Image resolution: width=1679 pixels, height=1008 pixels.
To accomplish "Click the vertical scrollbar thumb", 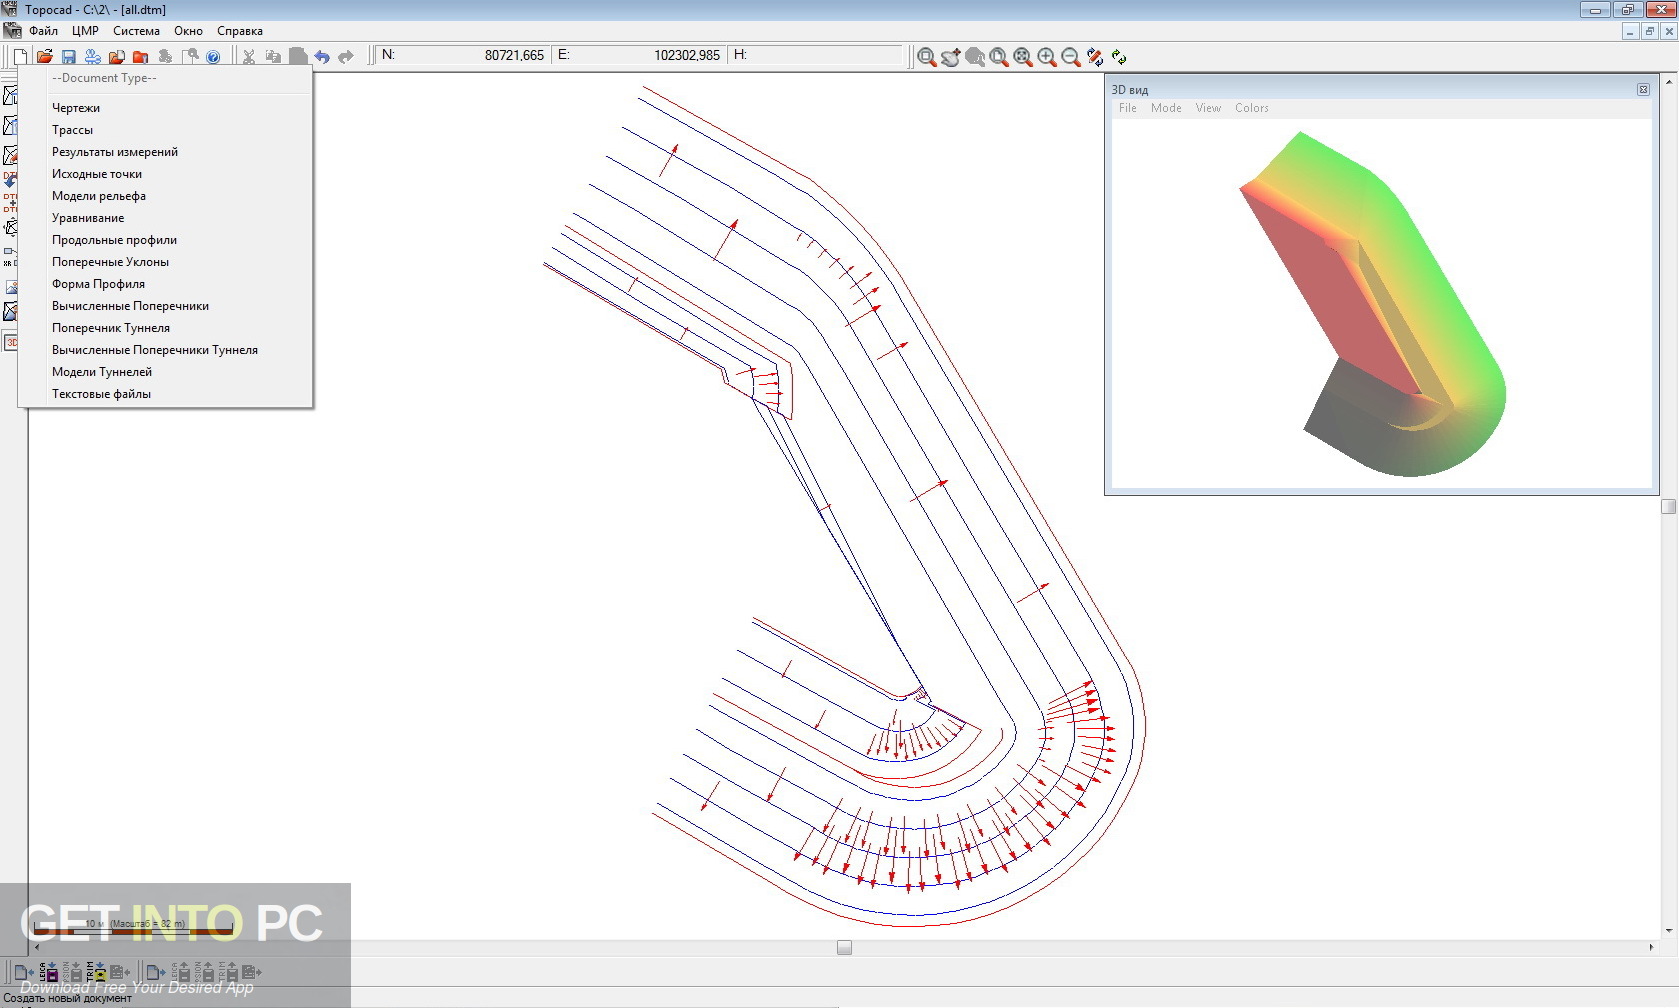I will point(1668,506).
